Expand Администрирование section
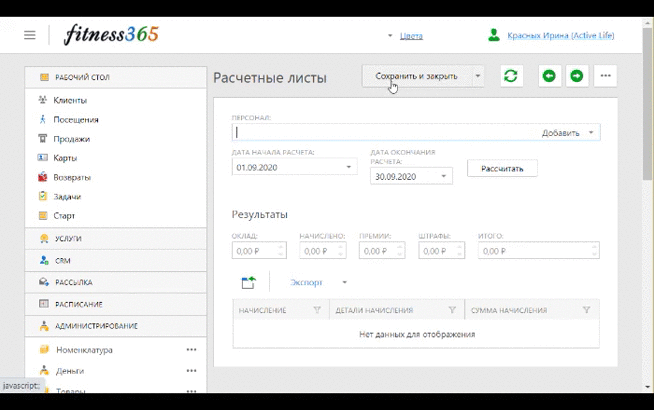654x410 pixels. point(116,326)
